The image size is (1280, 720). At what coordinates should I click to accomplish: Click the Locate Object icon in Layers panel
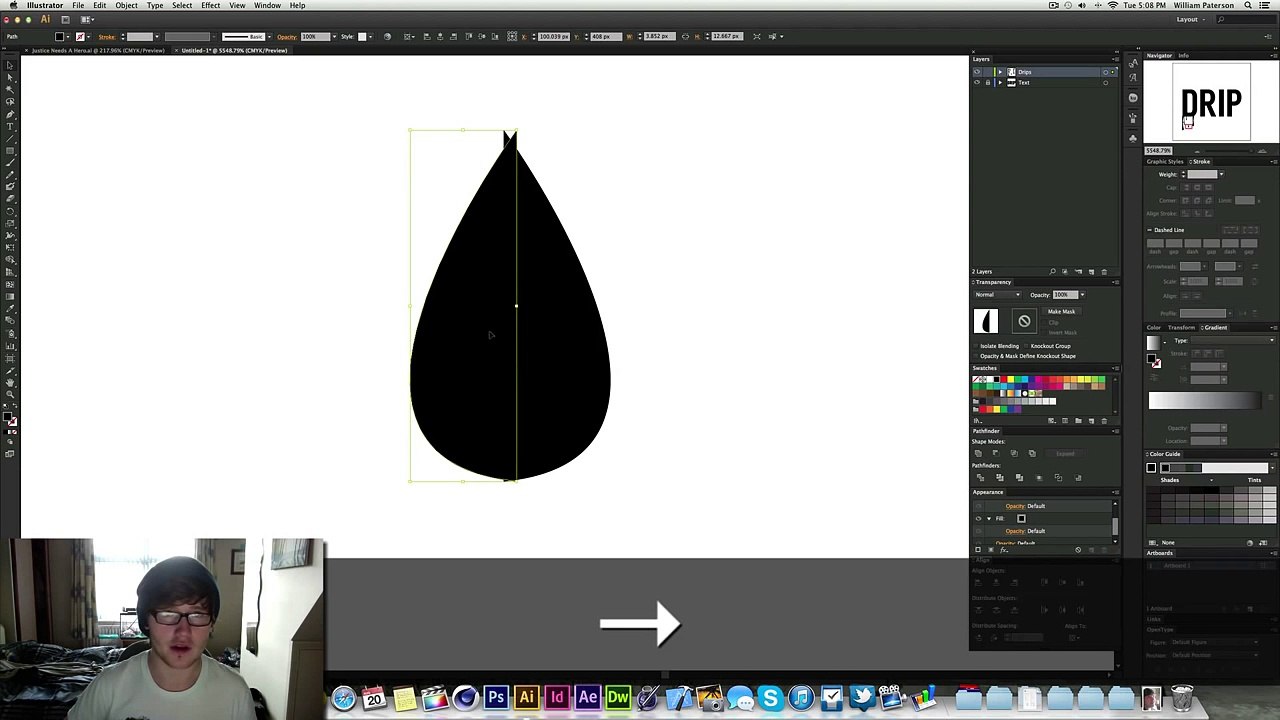tap(1052, 272)
